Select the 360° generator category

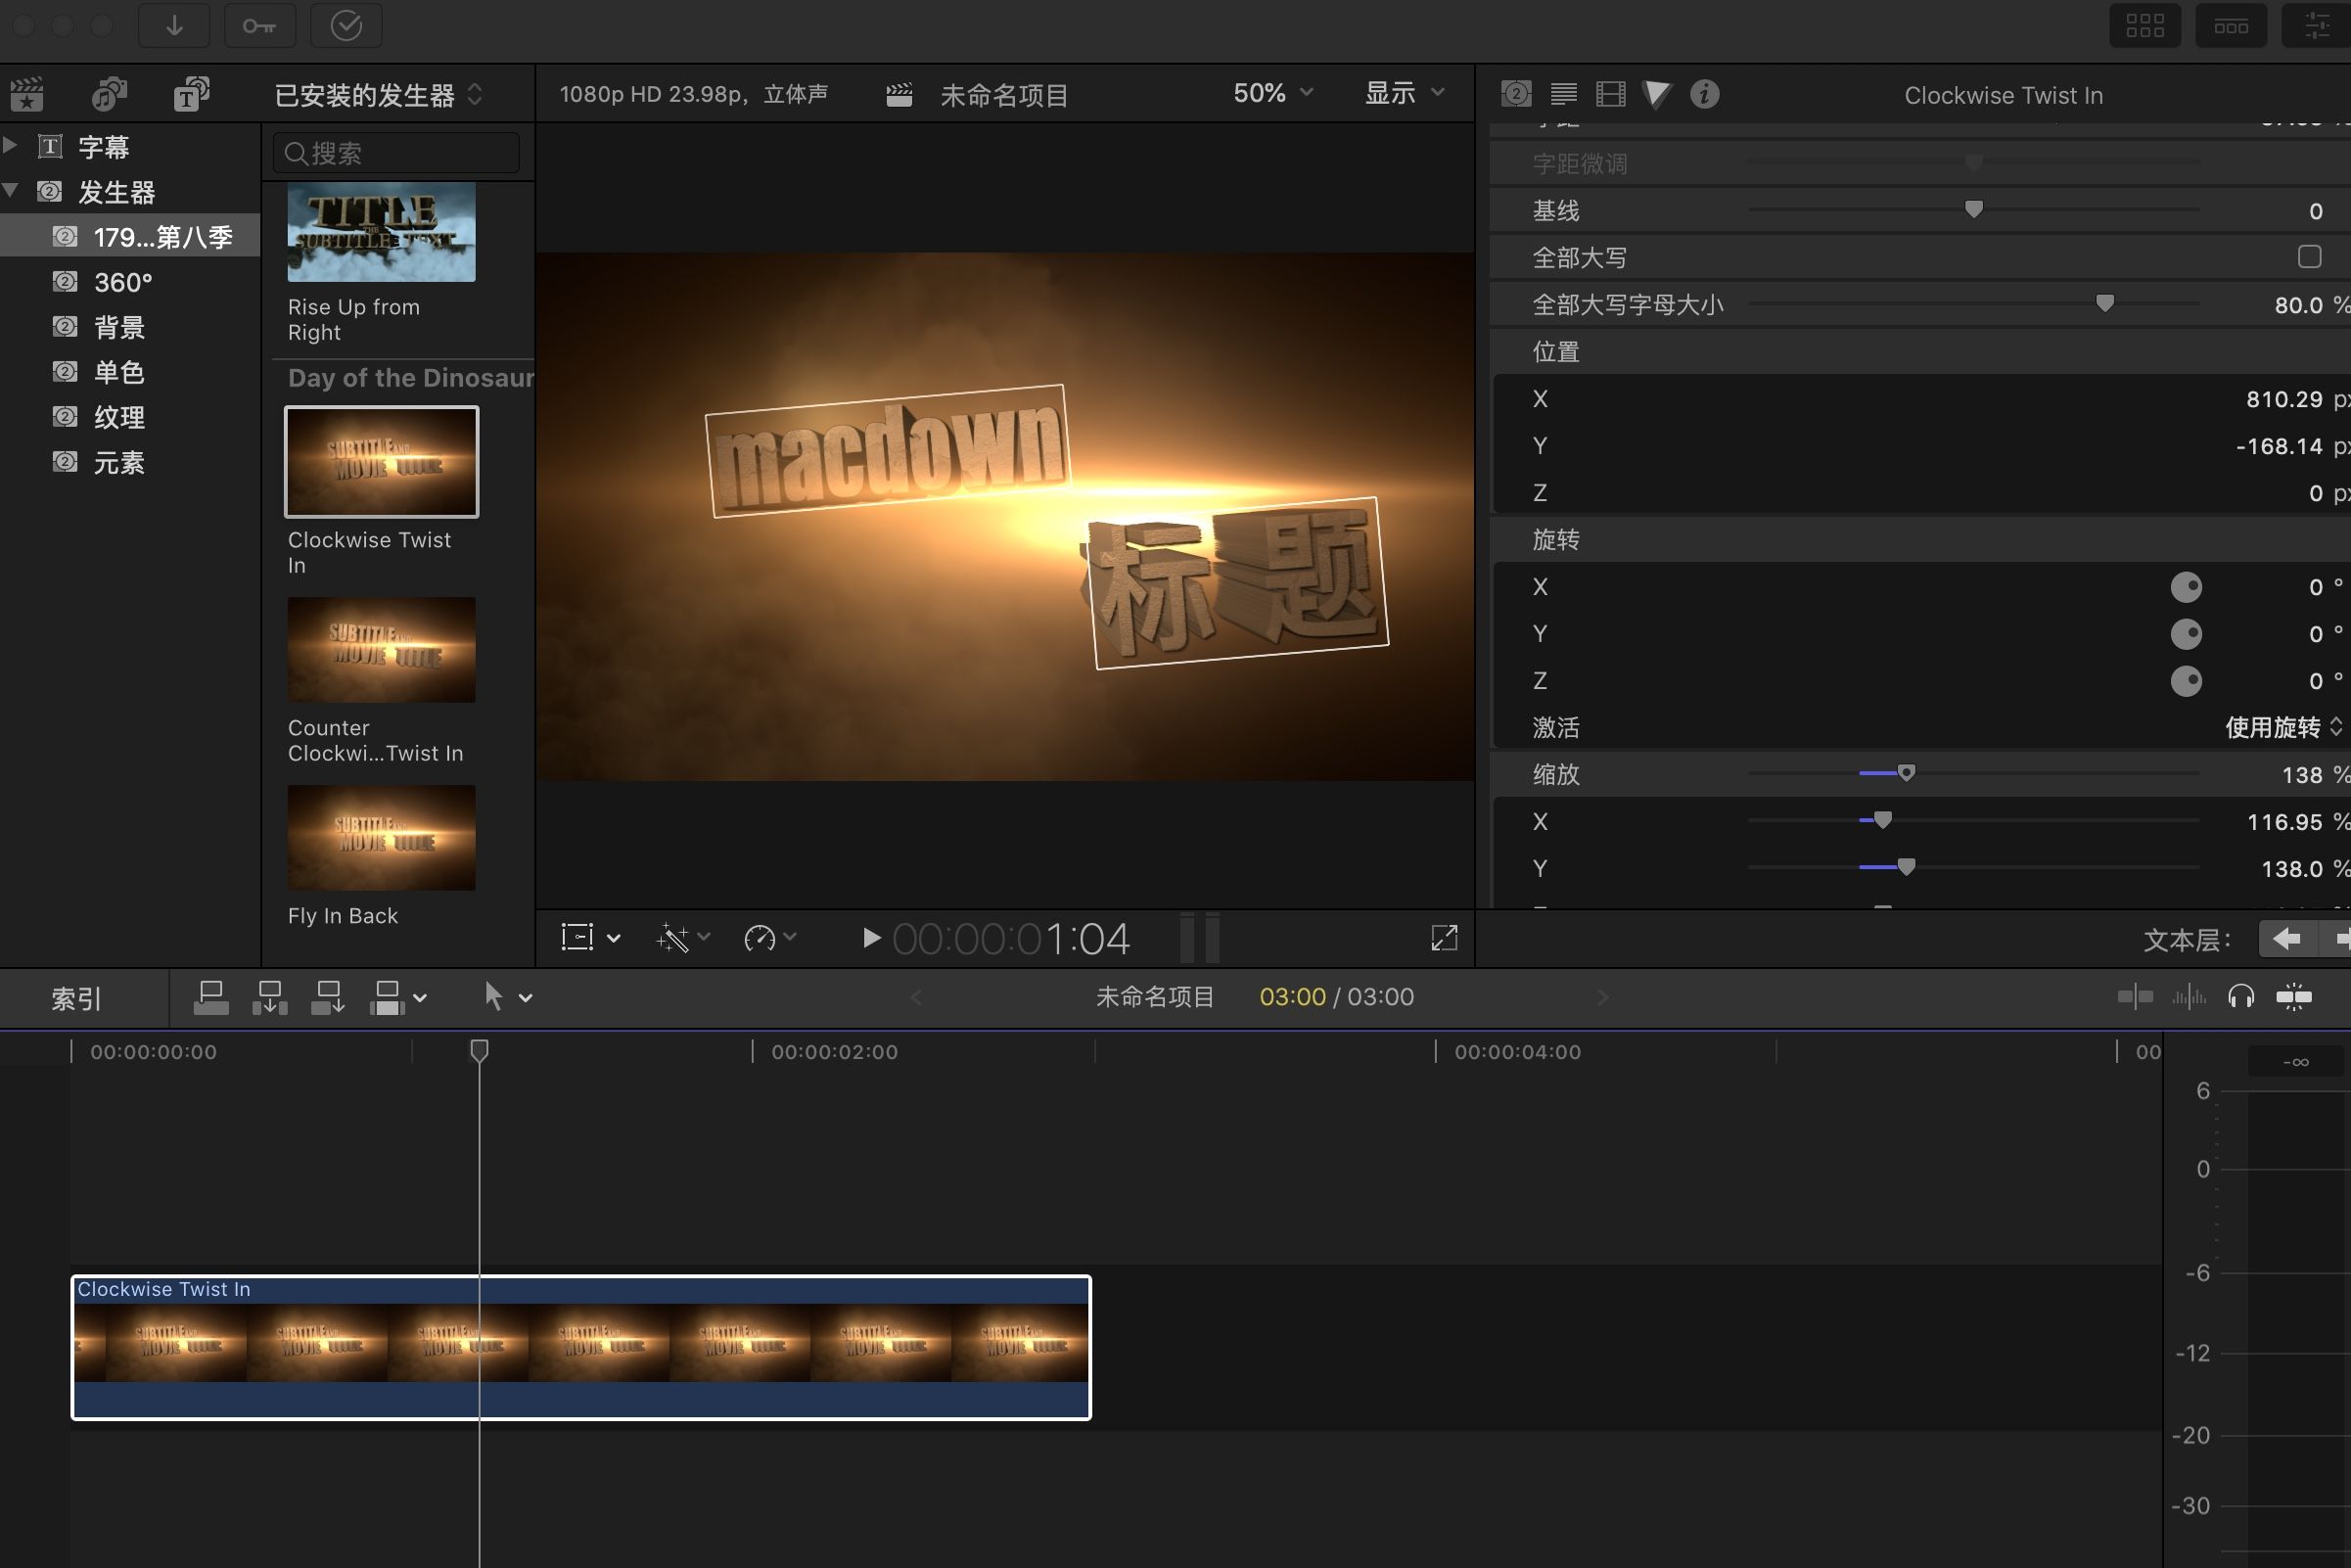[x=130, y=282]
